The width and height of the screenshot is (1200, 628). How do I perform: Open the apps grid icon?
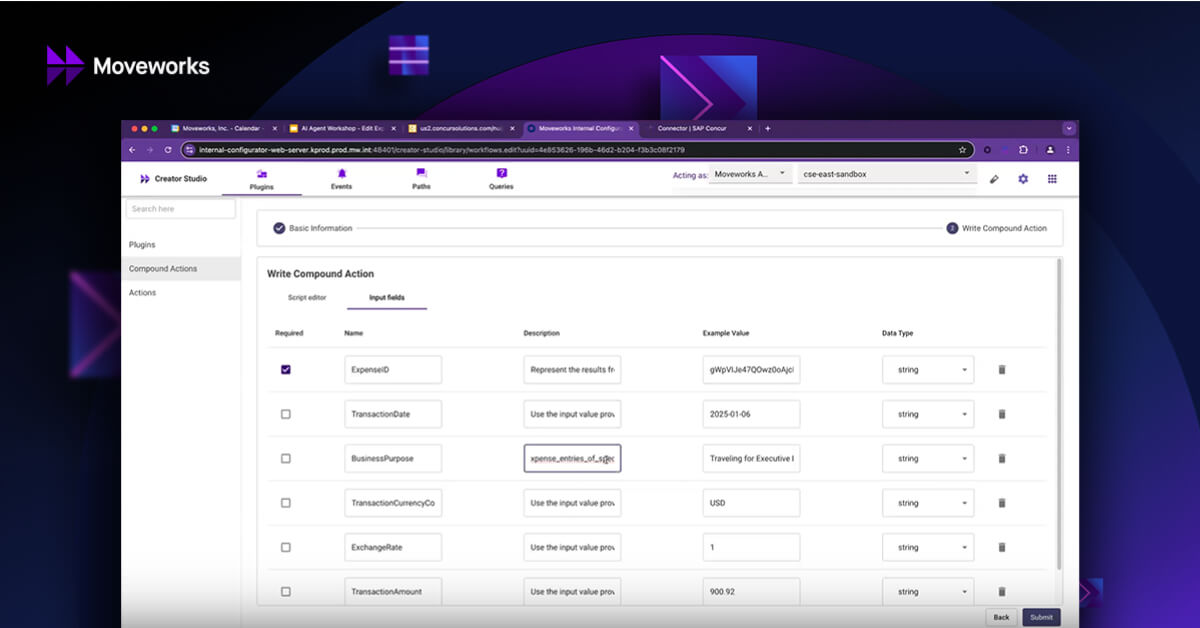tap(1052, 179)
